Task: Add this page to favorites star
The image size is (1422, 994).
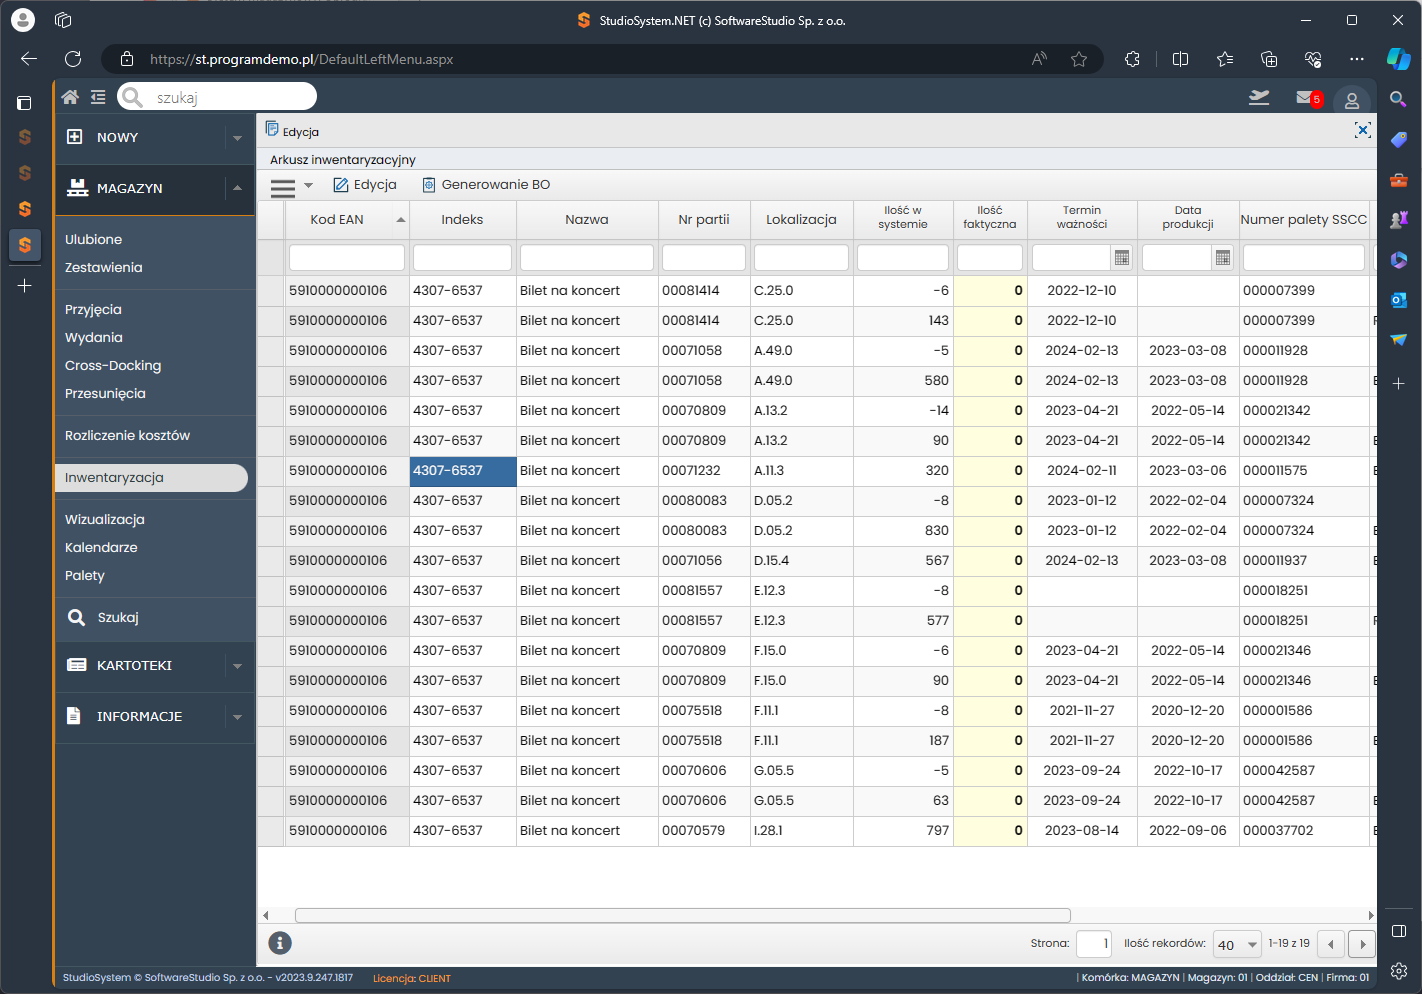Action: click(1079, 59)
